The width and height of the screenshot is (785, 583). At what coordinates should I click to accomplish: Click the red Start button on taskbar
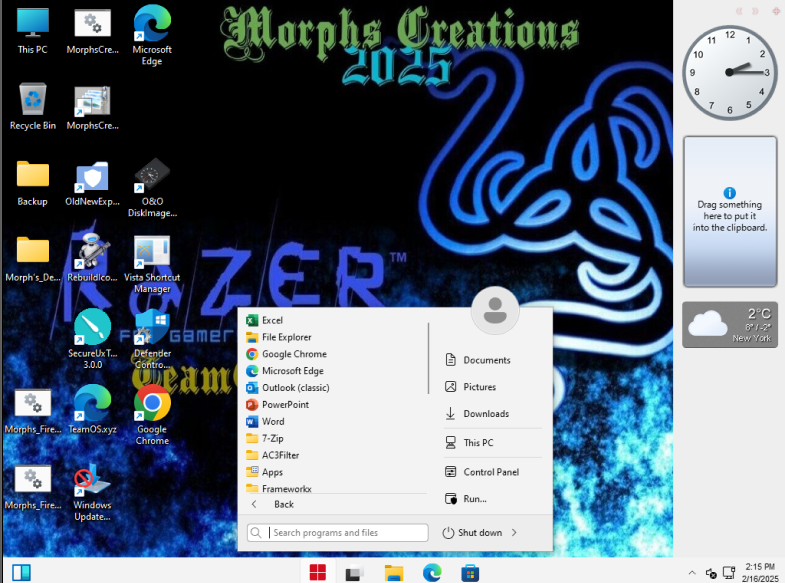click(317, 572)
